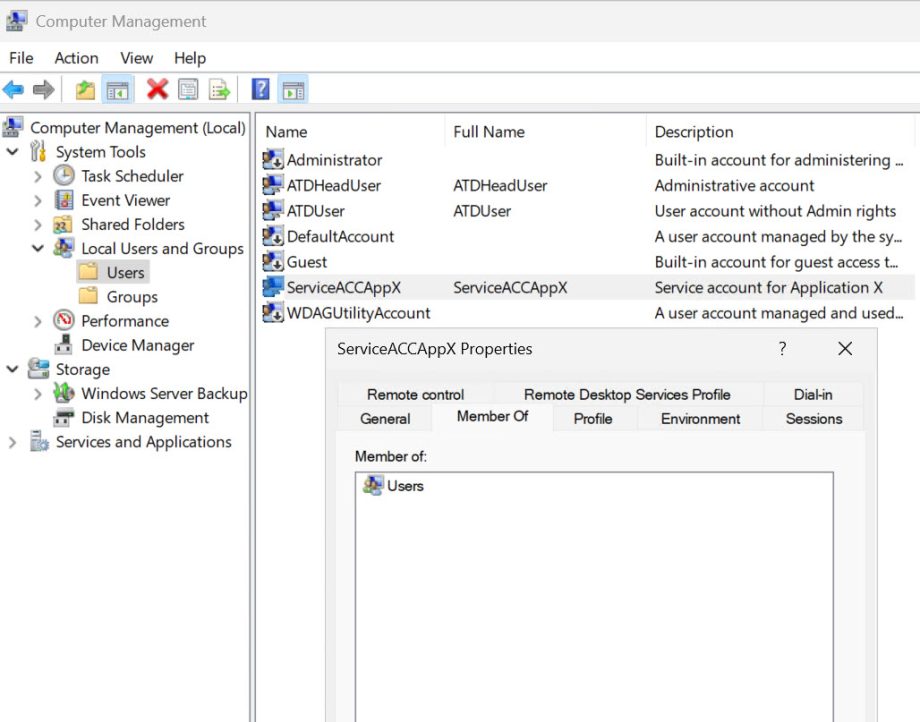Click the Back navigation arrow

pyautogui.click(x=13, y=89)
